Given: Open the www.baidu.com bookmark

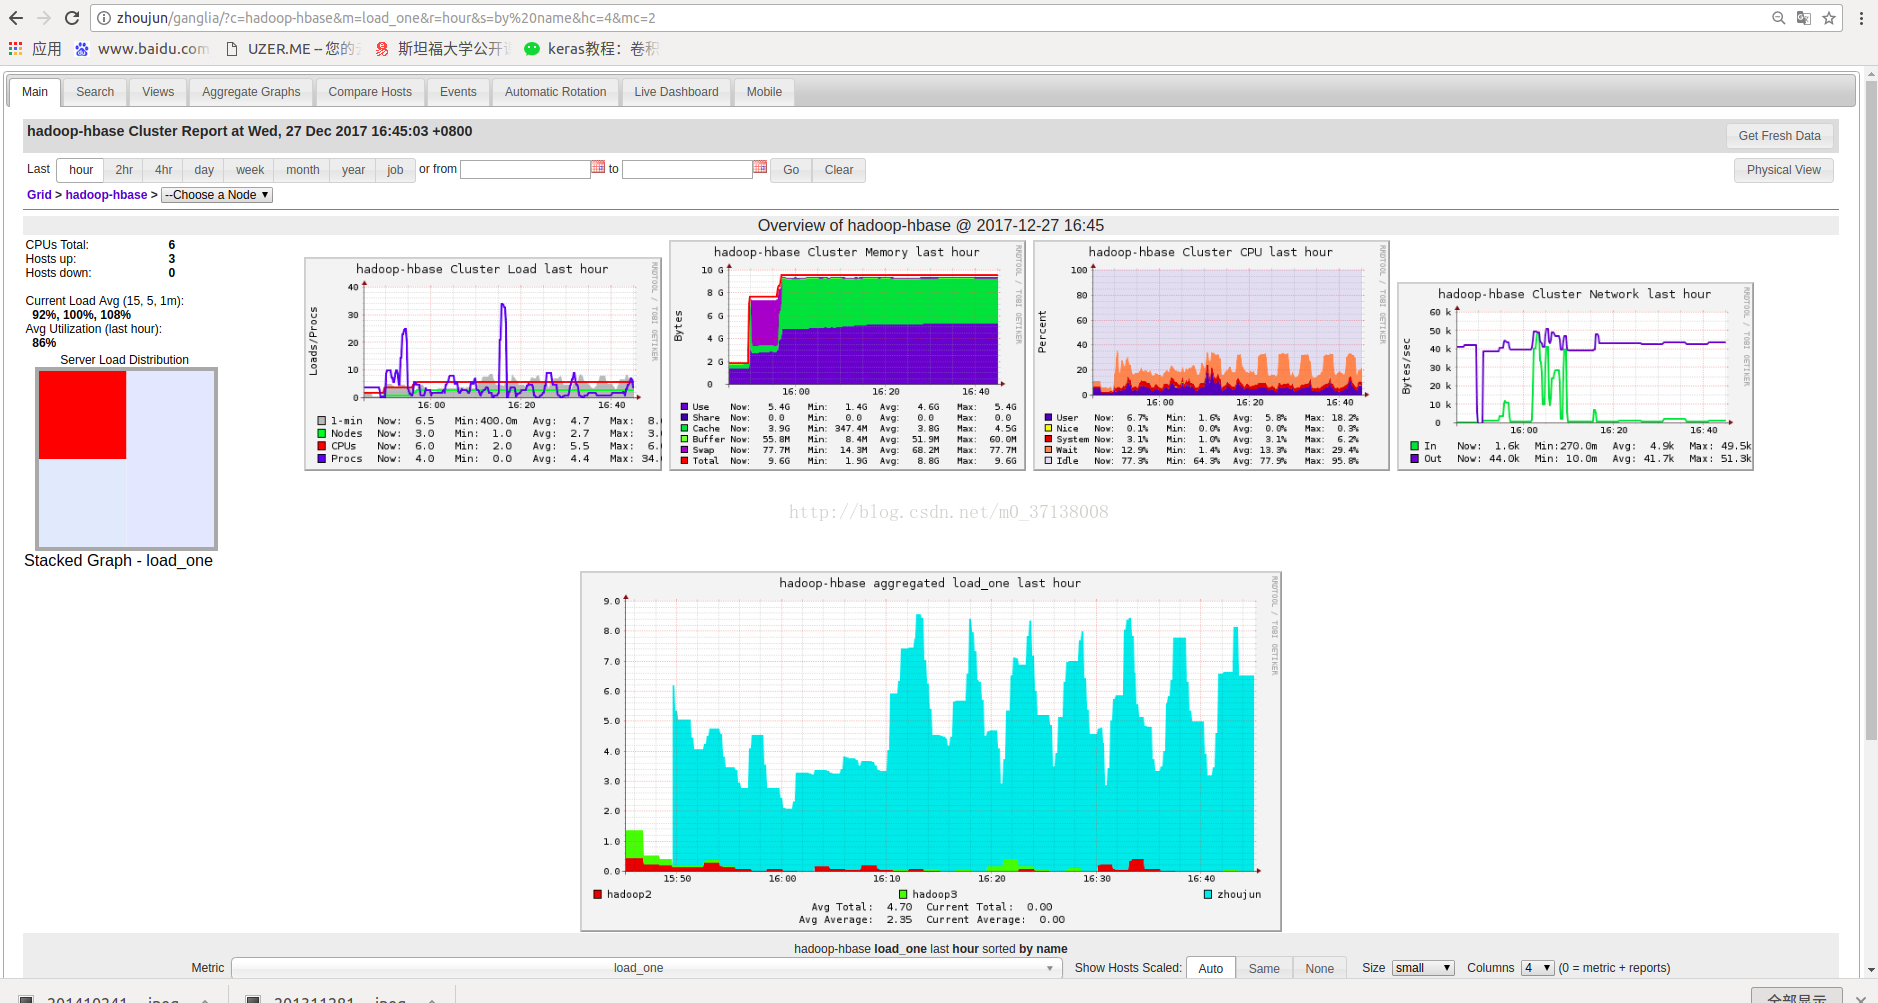Looking at the screenshot, I should coord(141,49).
